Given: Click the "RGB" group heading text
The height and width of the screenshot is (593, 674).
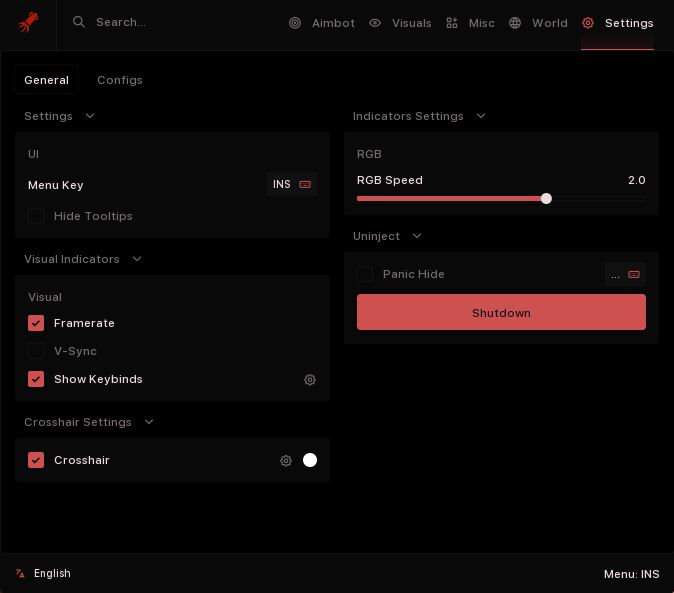Looking at the screenshot, I should [369, 154].
